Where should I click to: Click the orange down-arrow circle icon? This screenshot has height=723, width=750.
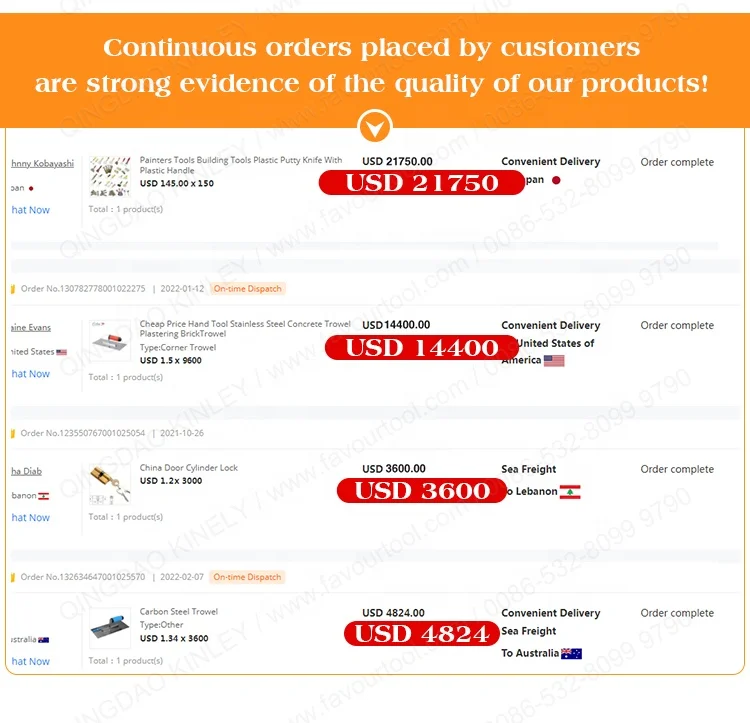point(375,126)
